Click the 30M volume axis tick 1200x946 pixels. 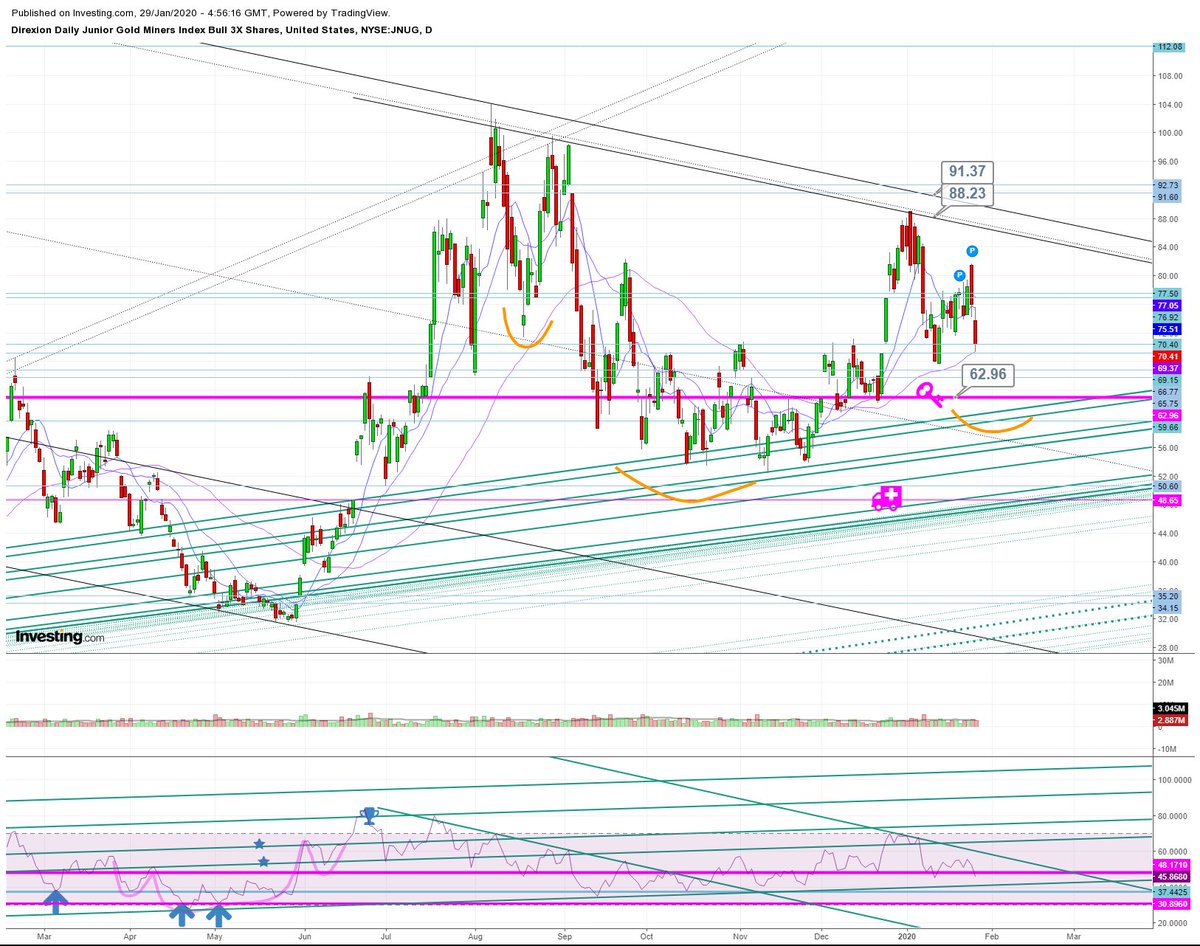tap(1164, 662)
